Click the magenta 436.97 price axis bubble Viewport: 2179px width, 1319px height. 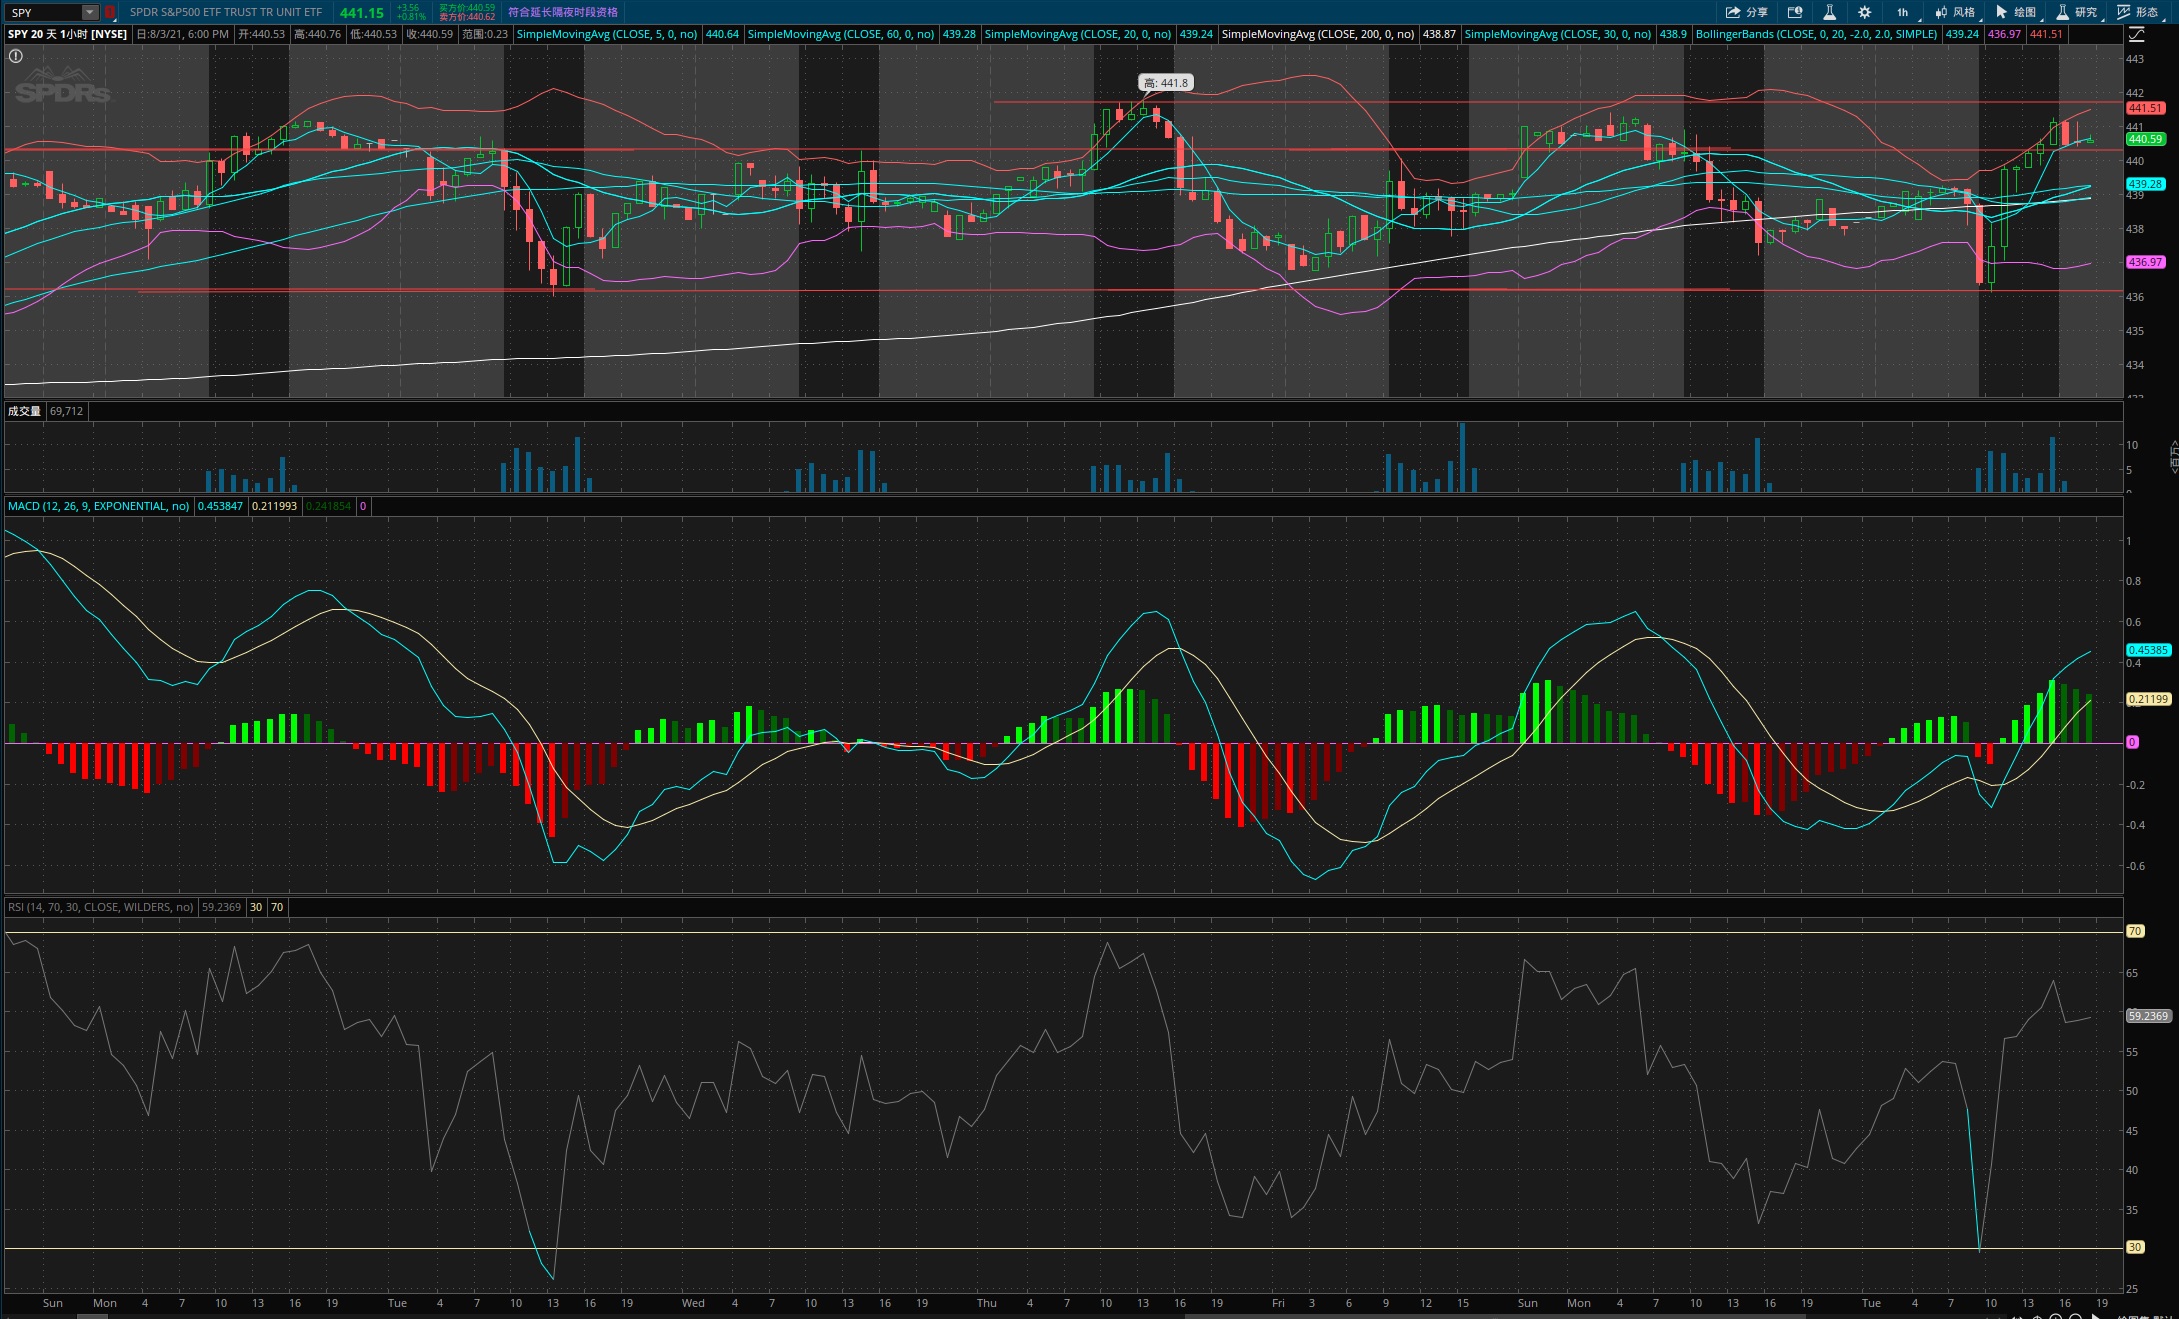[x=2145, y=262]
